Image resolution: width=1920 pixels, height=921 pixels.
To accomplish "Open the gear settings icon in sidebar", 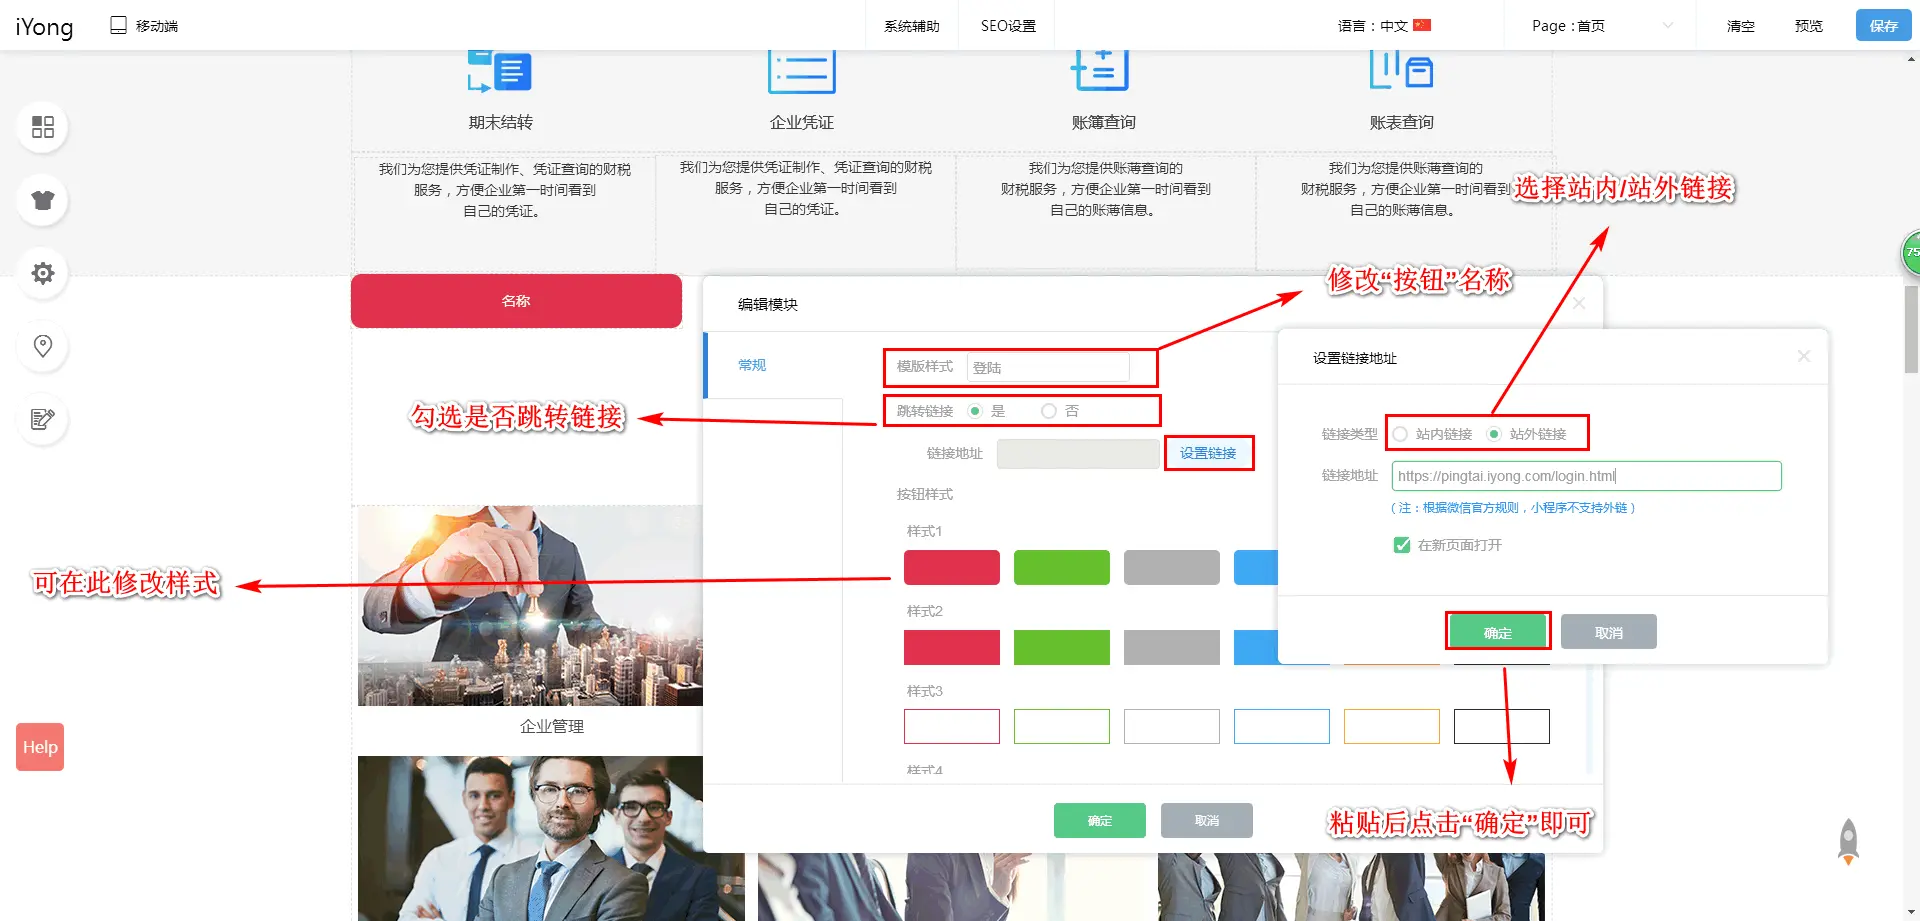I will click(42, 273).
